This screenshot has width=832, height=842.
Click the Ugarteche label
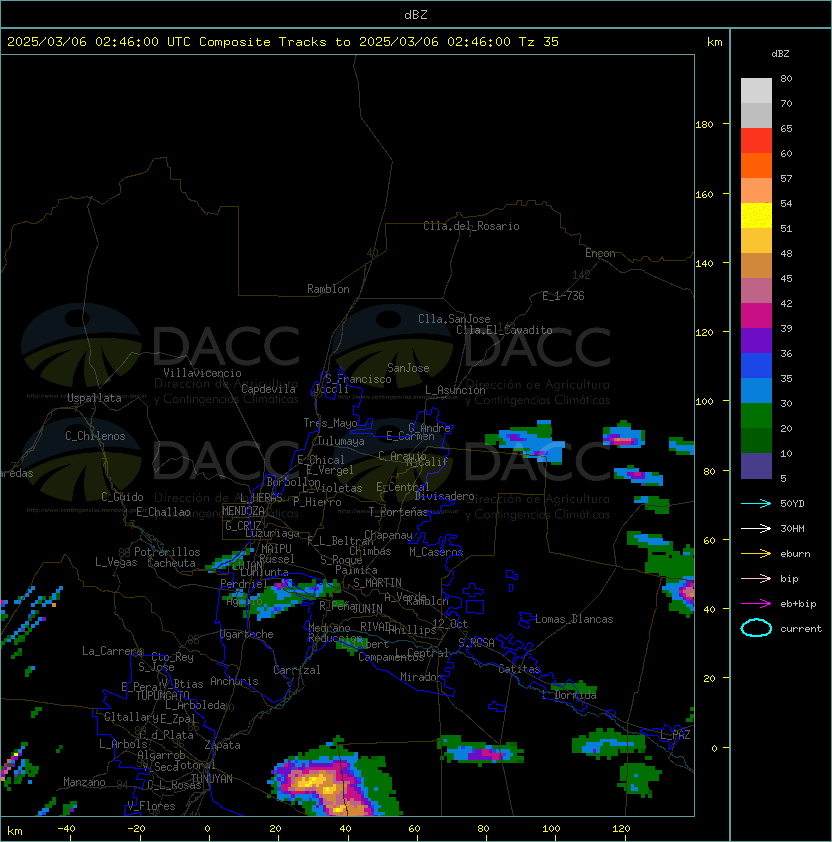pyautogui.click(x=247, y=634)
